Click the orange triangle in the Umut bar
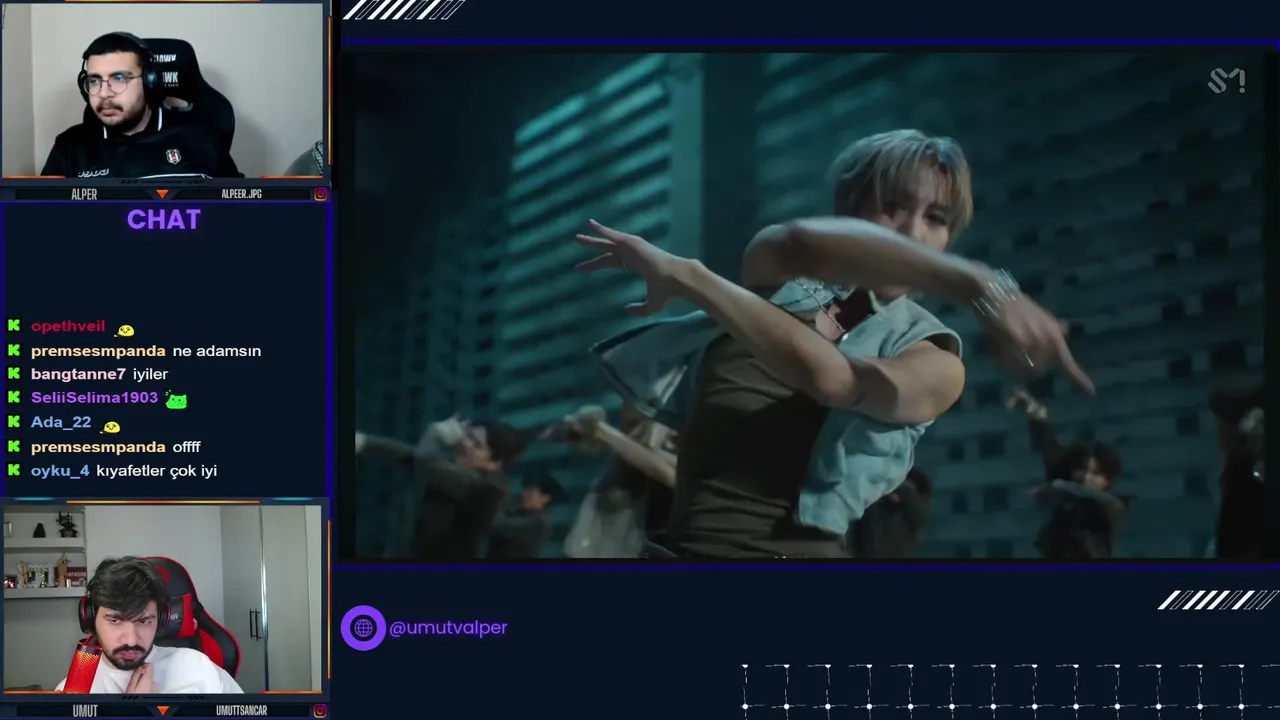 (162, 710)
